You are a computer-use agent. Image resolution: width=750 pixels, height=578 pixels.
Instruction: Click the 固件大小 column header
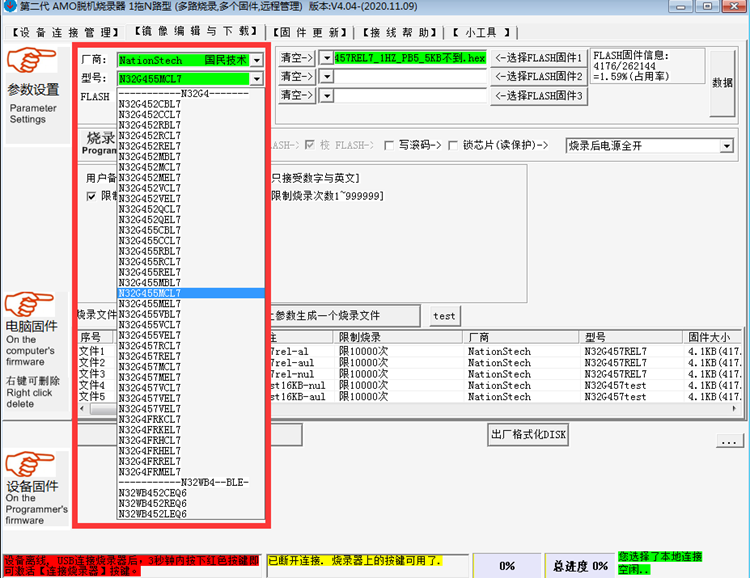[712, 337]
